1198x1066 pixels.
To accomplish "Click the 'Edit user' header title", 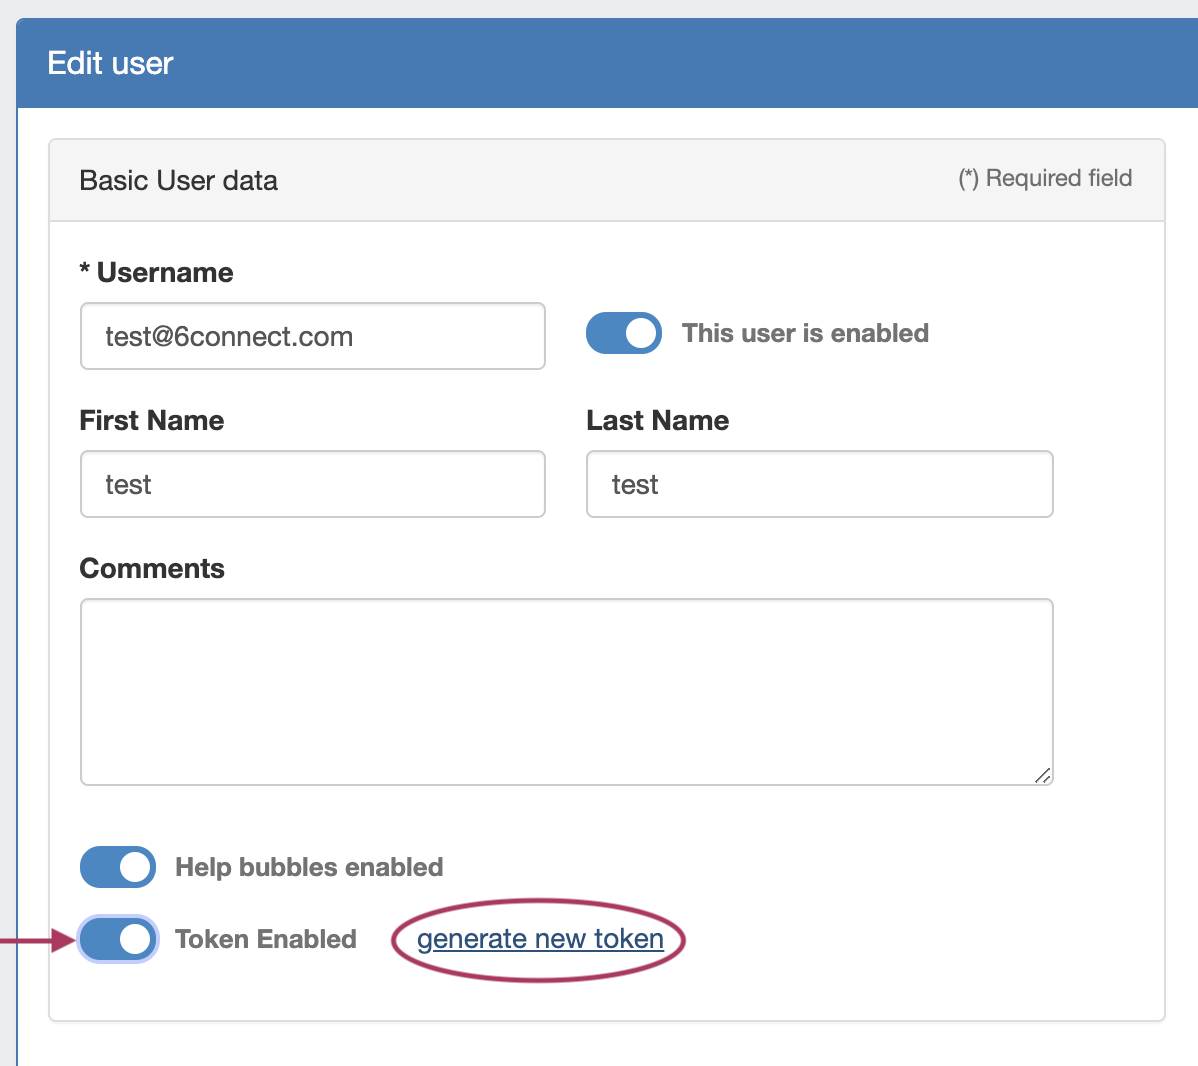I will (110, 63).
